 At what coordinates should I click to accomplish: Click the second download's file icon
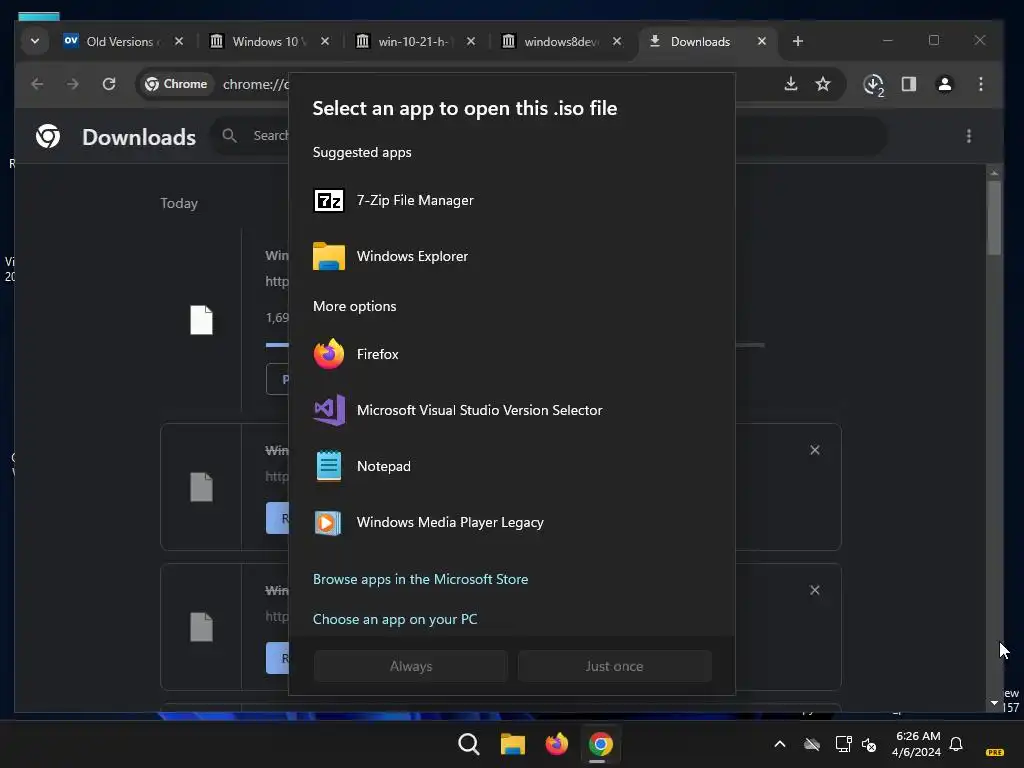point(201,487)
